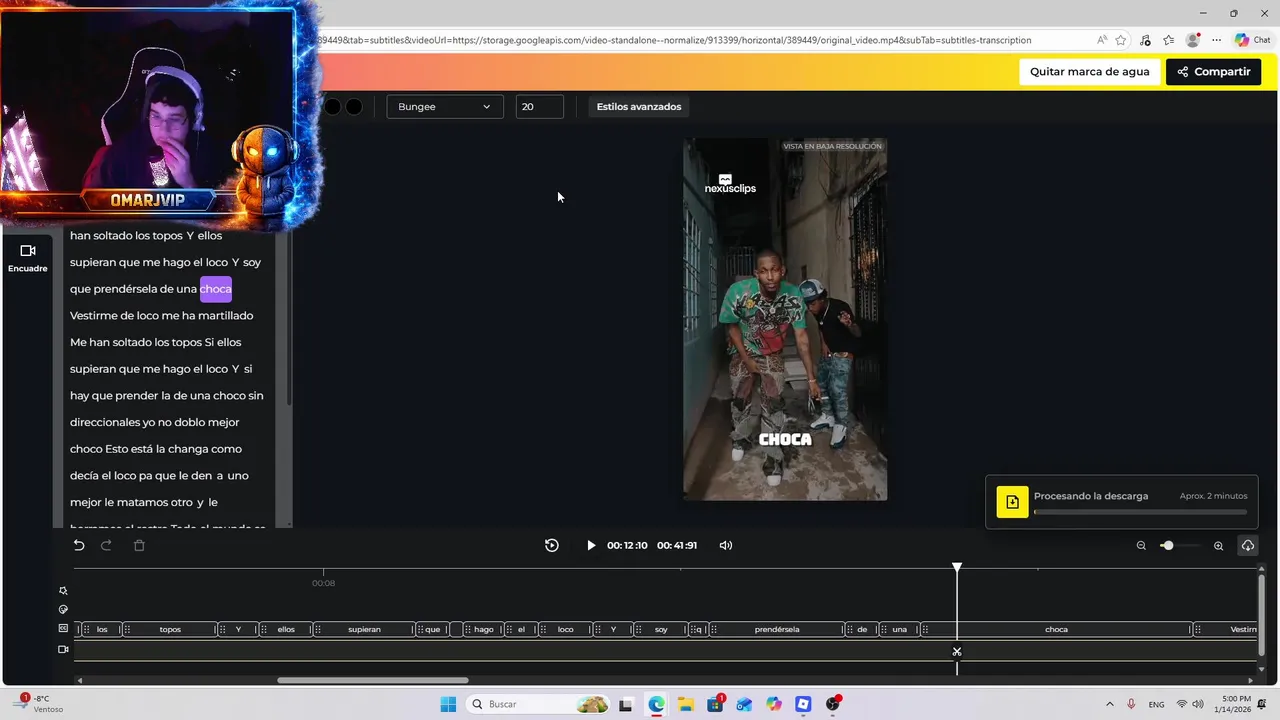This screenshot has height=720, width=1280.
Task: Click transcript word prendérsela
Action: coord(125,289)
